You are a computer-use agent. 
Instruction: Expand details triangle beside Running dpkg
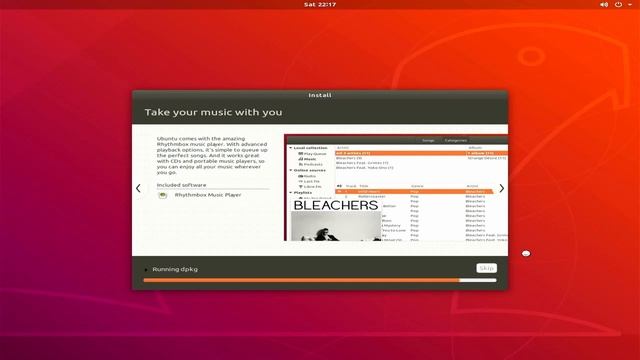(x=146, y=269)
